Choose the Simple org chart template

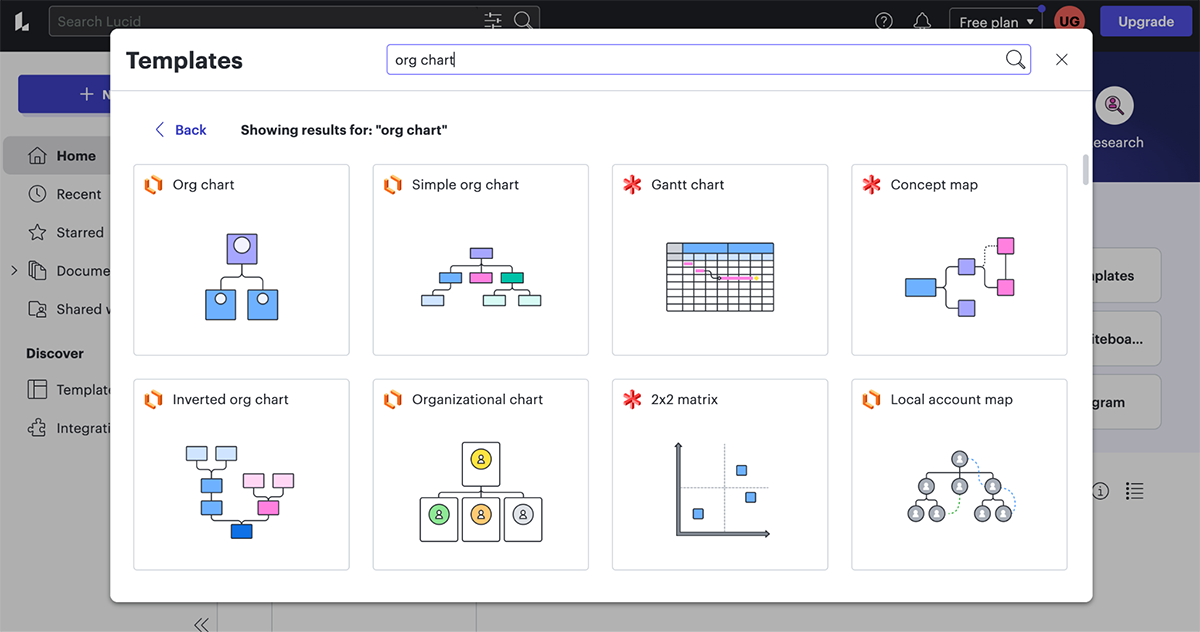tap(480, 260)
